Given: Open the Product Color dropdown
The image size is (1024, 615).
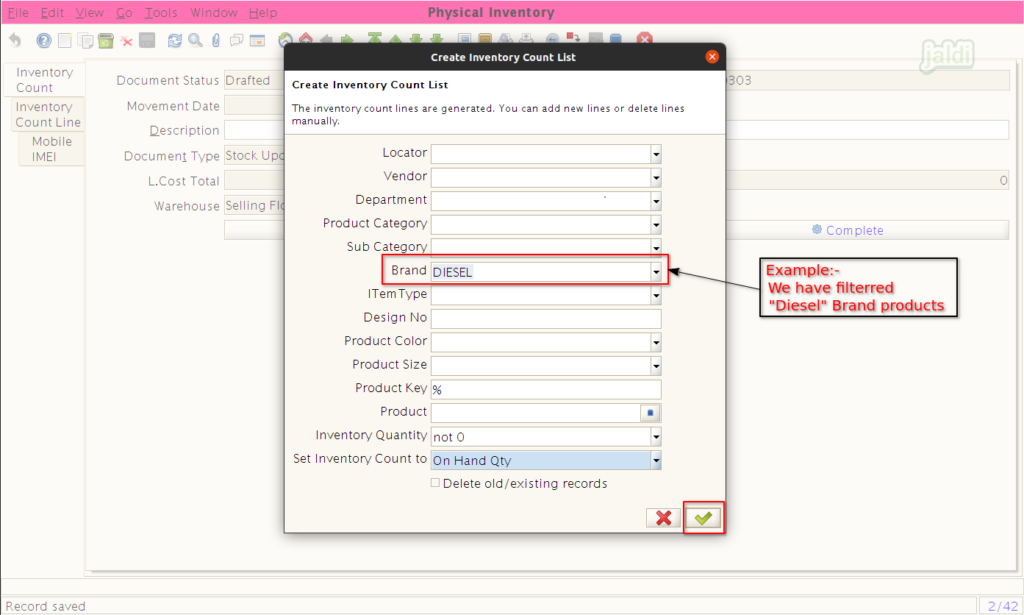Looking at the screenshot, I should coord(656,343).
